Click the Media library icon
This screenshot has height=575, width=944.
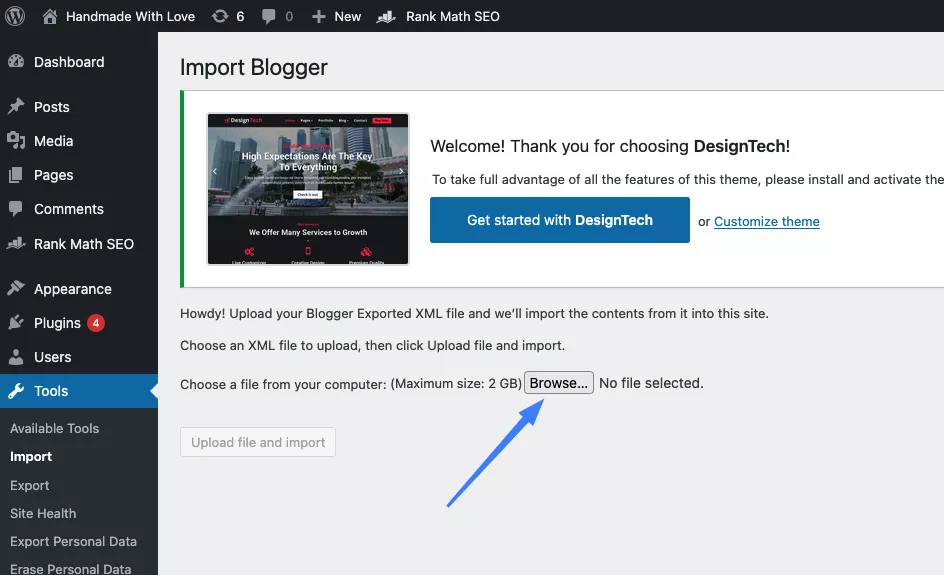[16, 141]
